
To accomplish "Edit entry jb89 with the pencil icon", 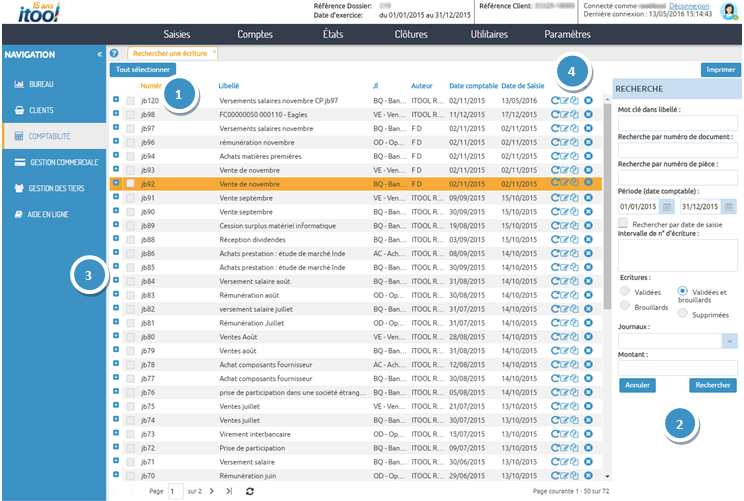I will [565, 225].
